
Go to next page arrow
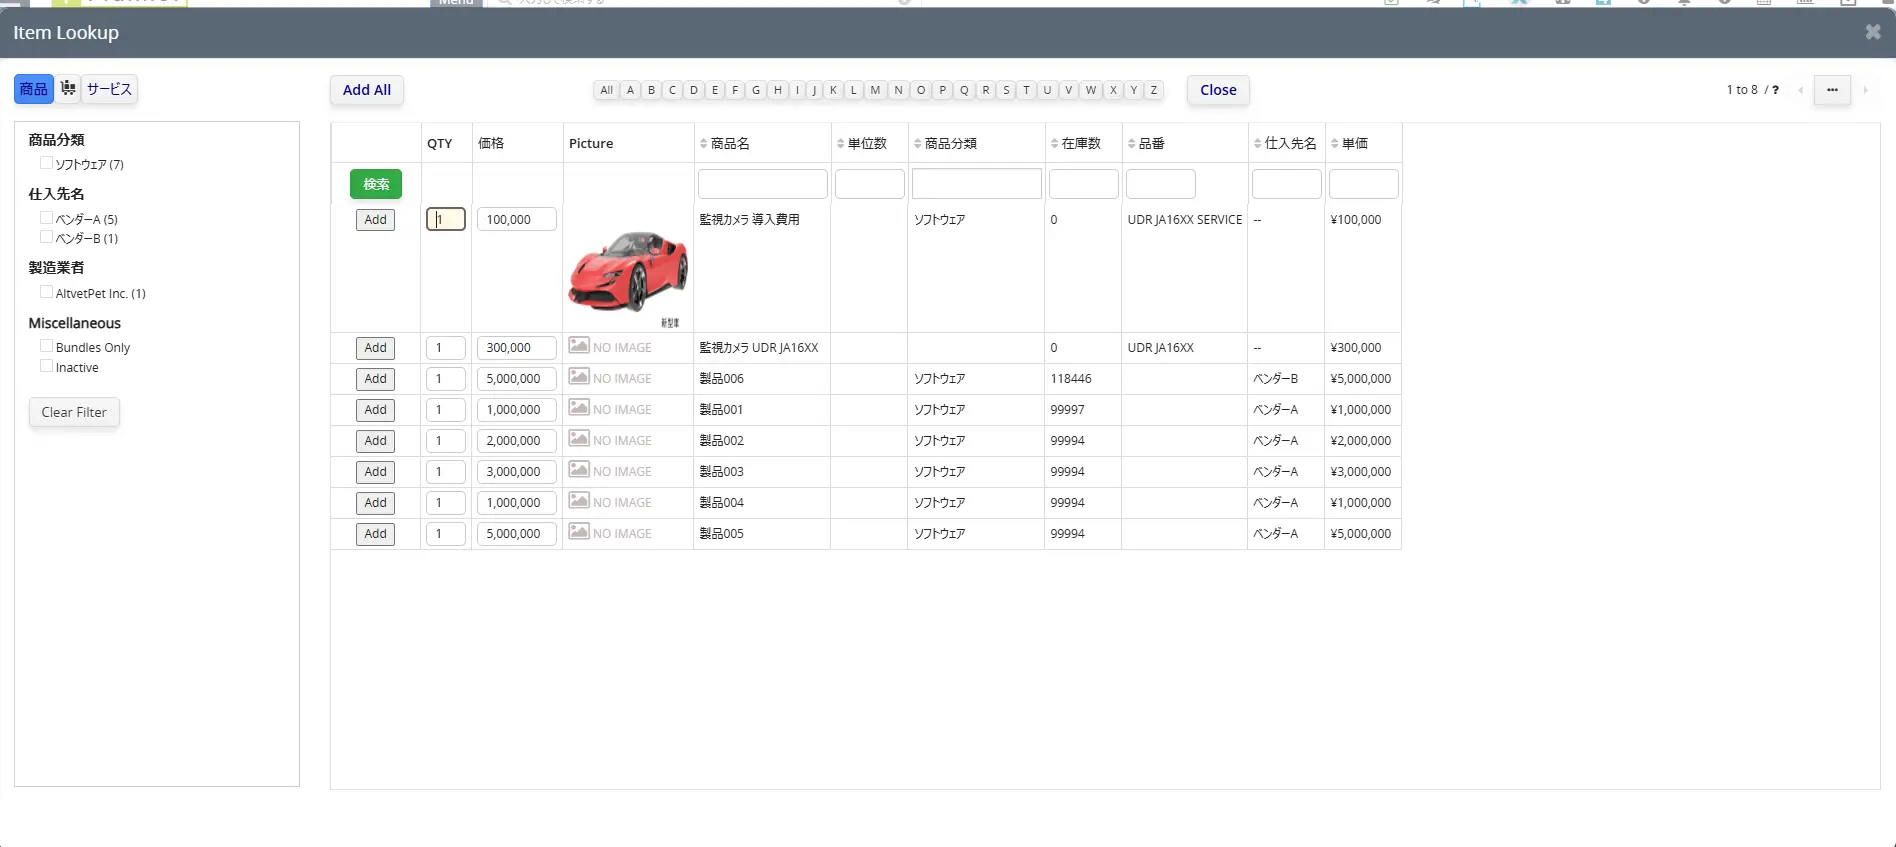pos(1865,90)
